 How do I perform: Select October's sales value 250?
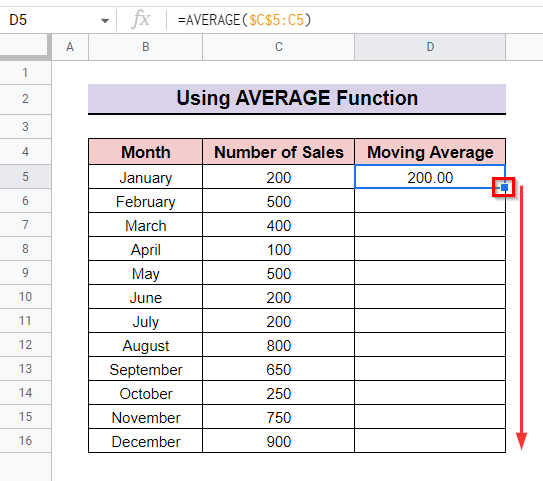click(x=279, y=393)
